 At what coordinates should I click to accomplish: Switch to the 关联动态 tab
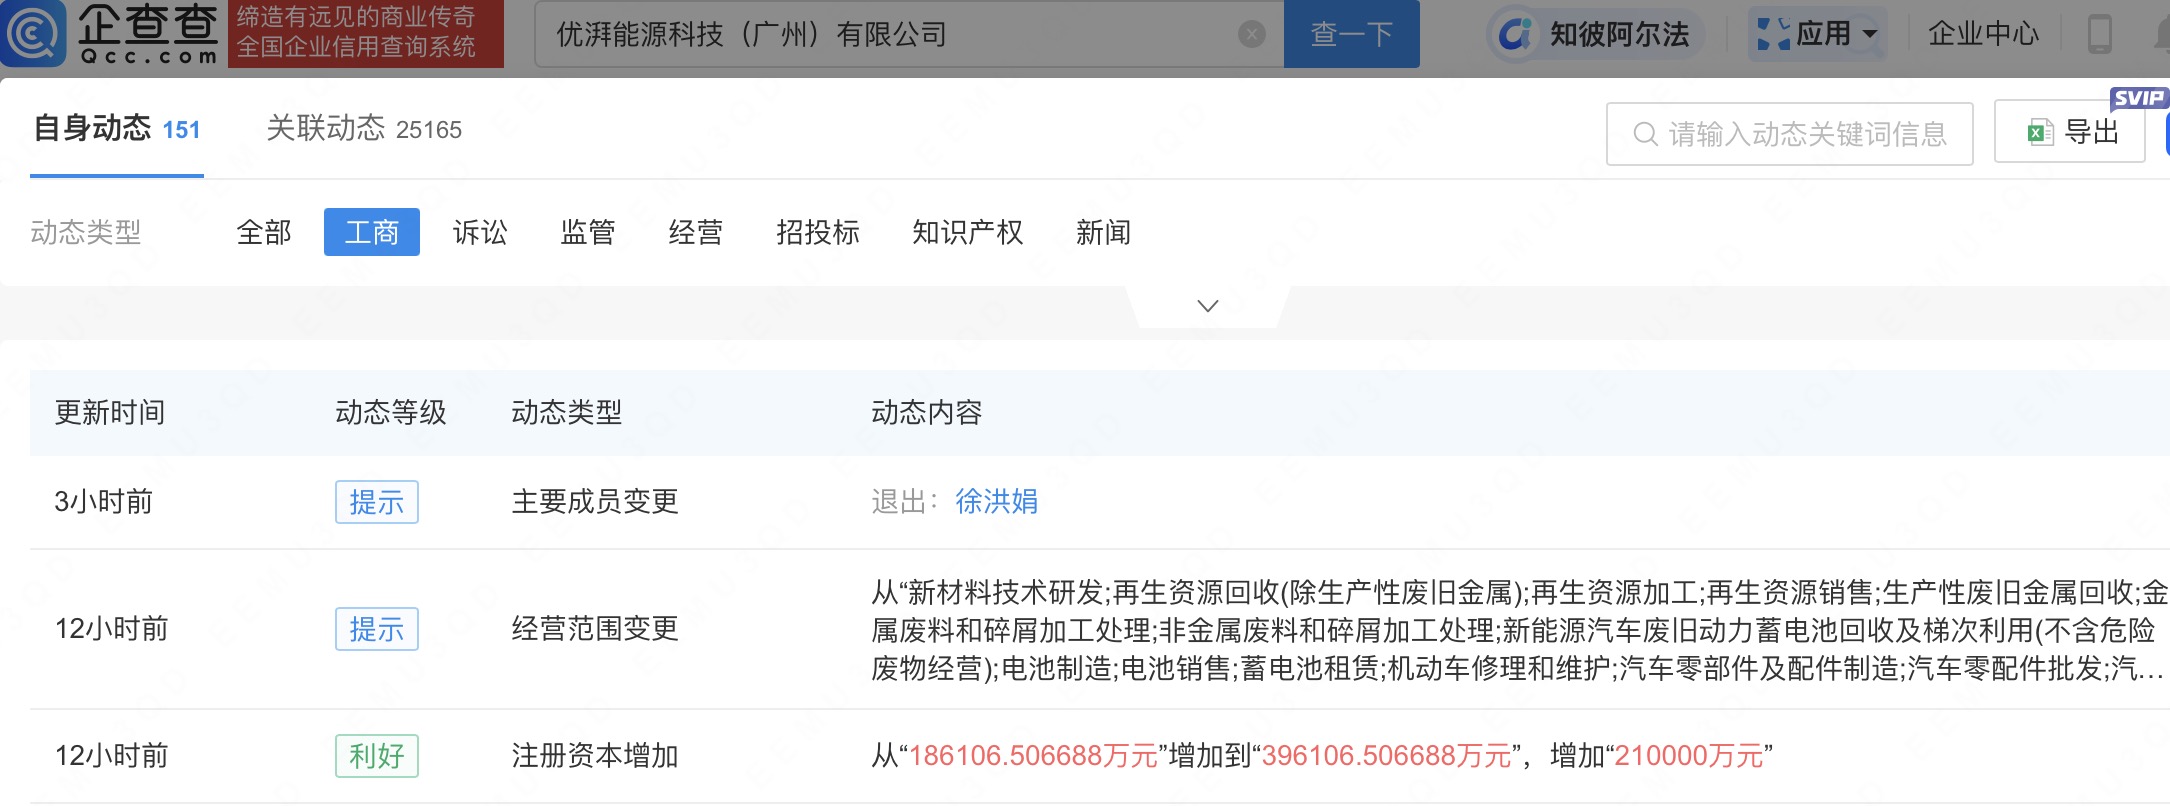[364, 129]
